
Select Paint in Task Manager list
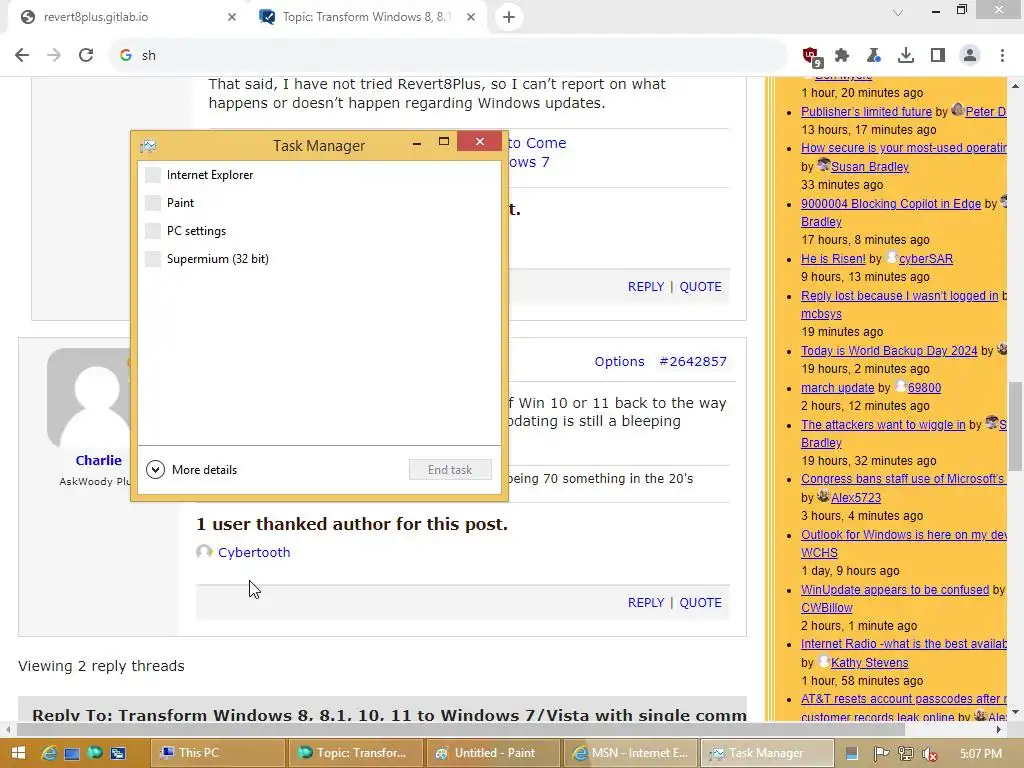319,203
